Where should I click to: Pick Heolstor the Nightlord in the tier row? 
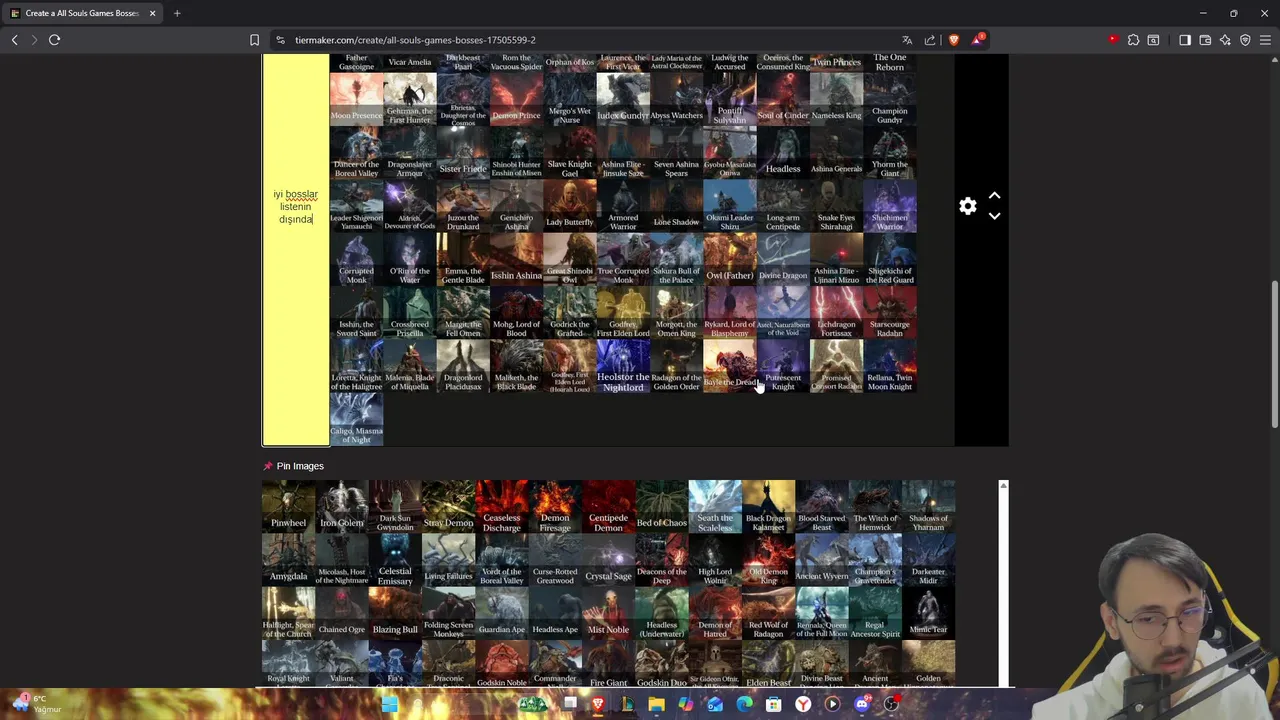(623, 366)
